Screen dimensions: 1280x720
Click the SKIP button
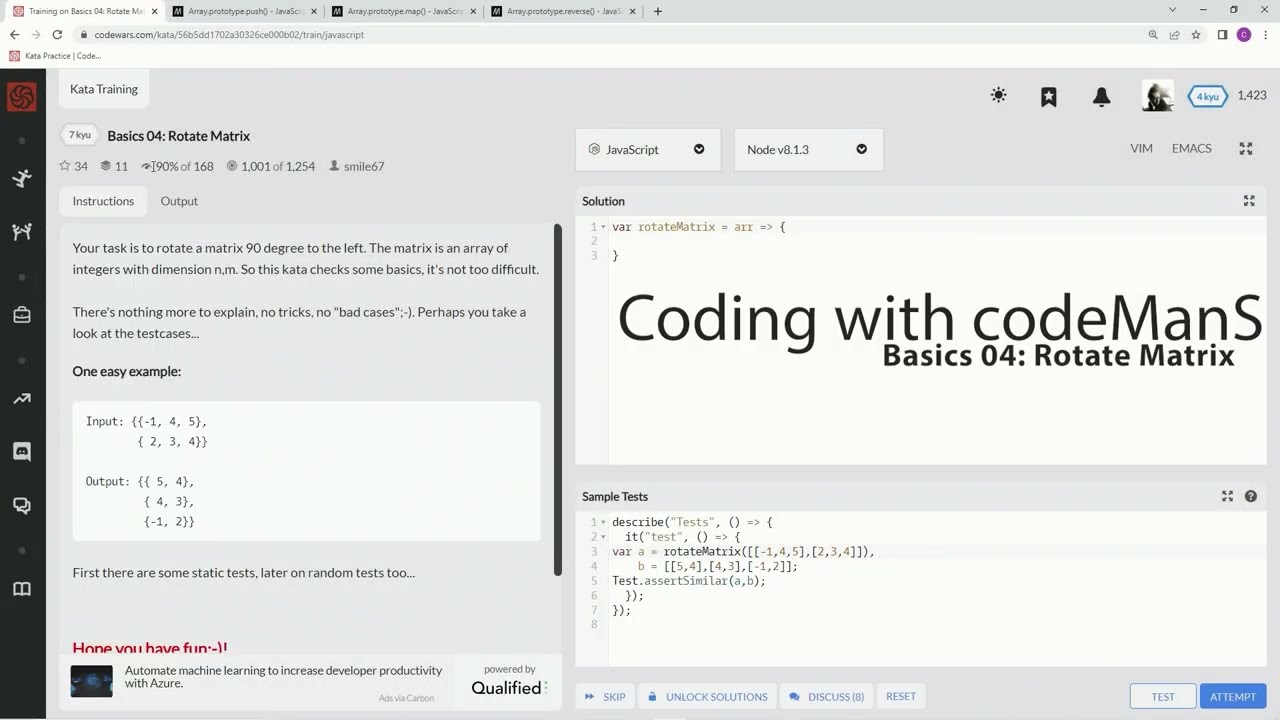point(605,696)
